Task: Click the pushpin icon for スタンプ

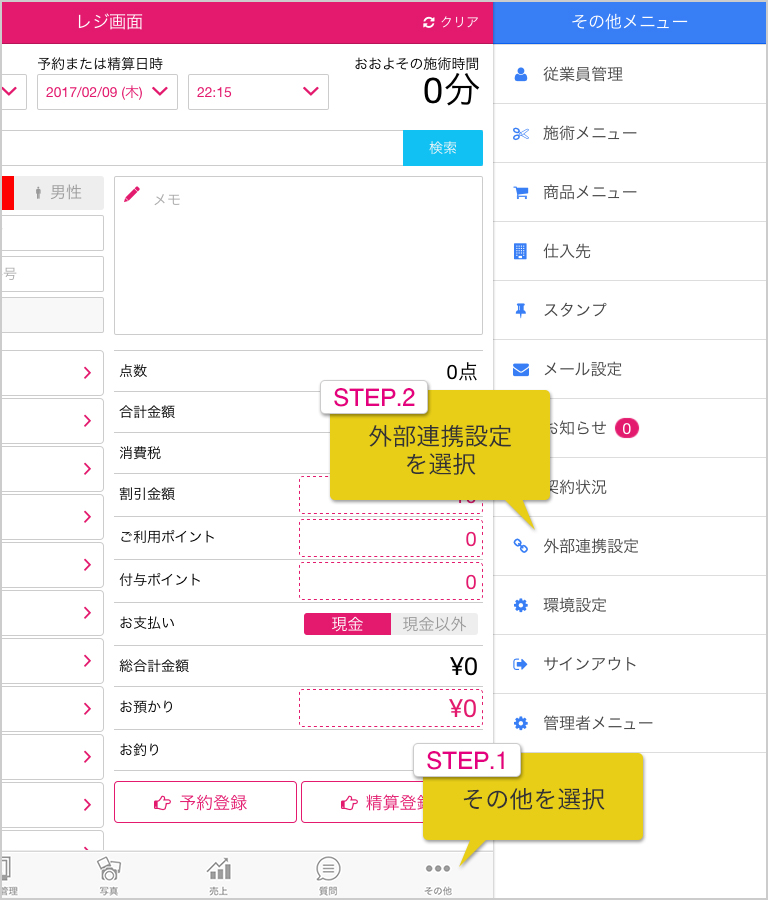Action: coord(521,311)
